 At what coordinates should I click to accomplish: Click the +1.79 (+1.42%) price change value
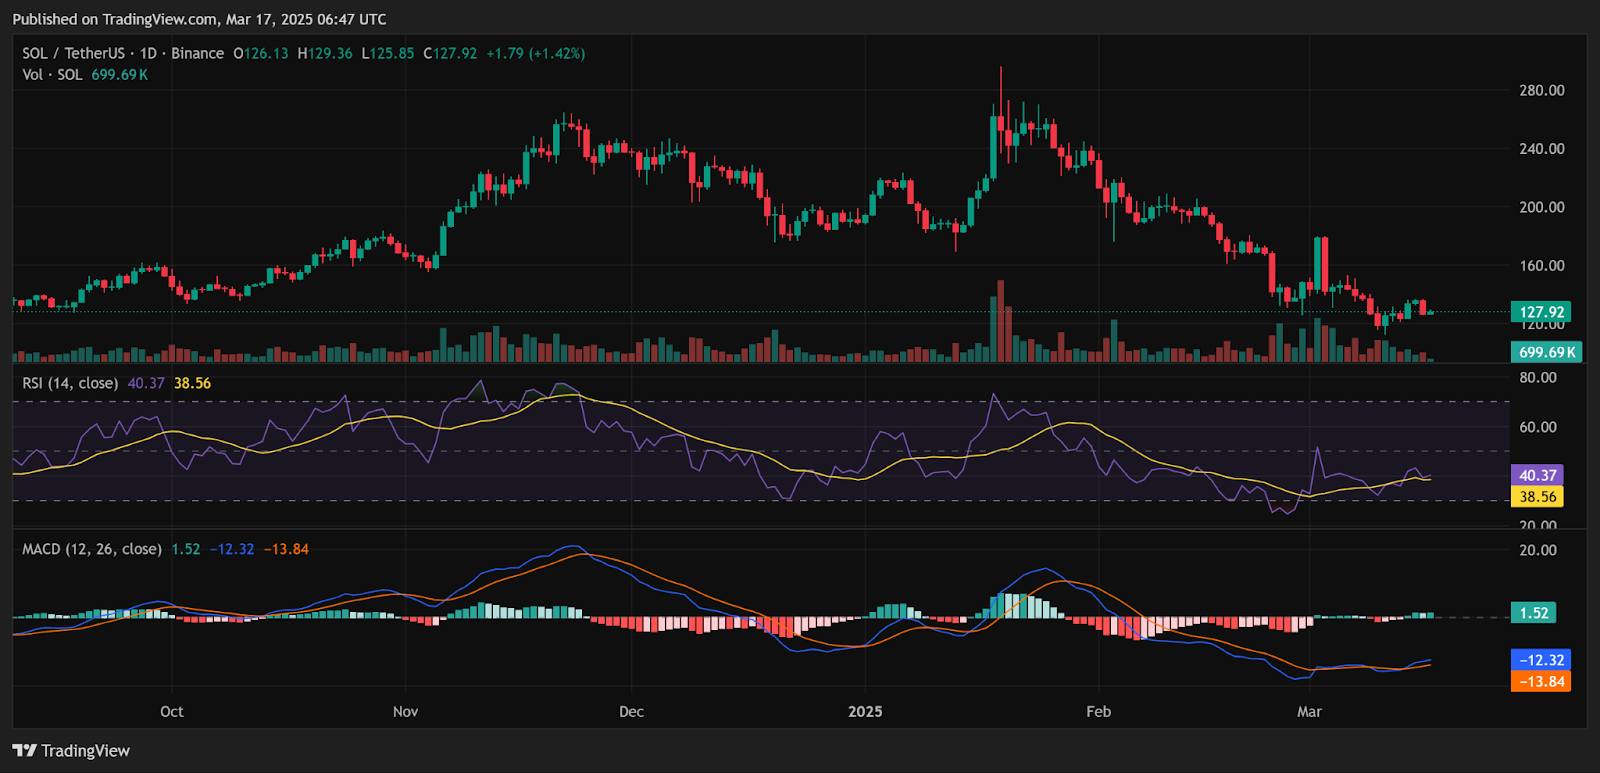click(535, 53)
